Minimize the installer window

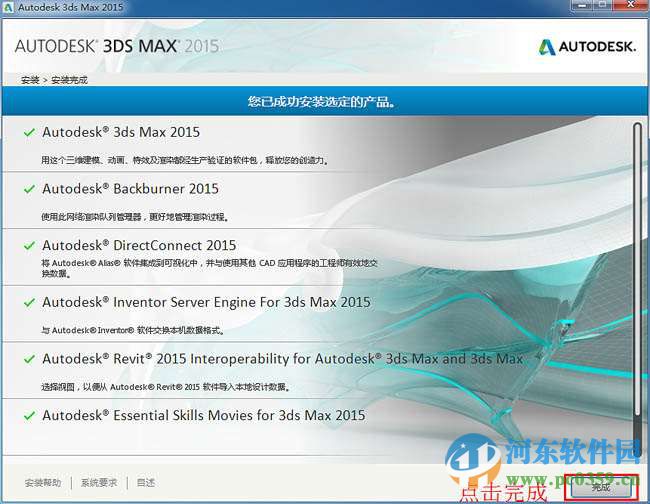(583, 5)
